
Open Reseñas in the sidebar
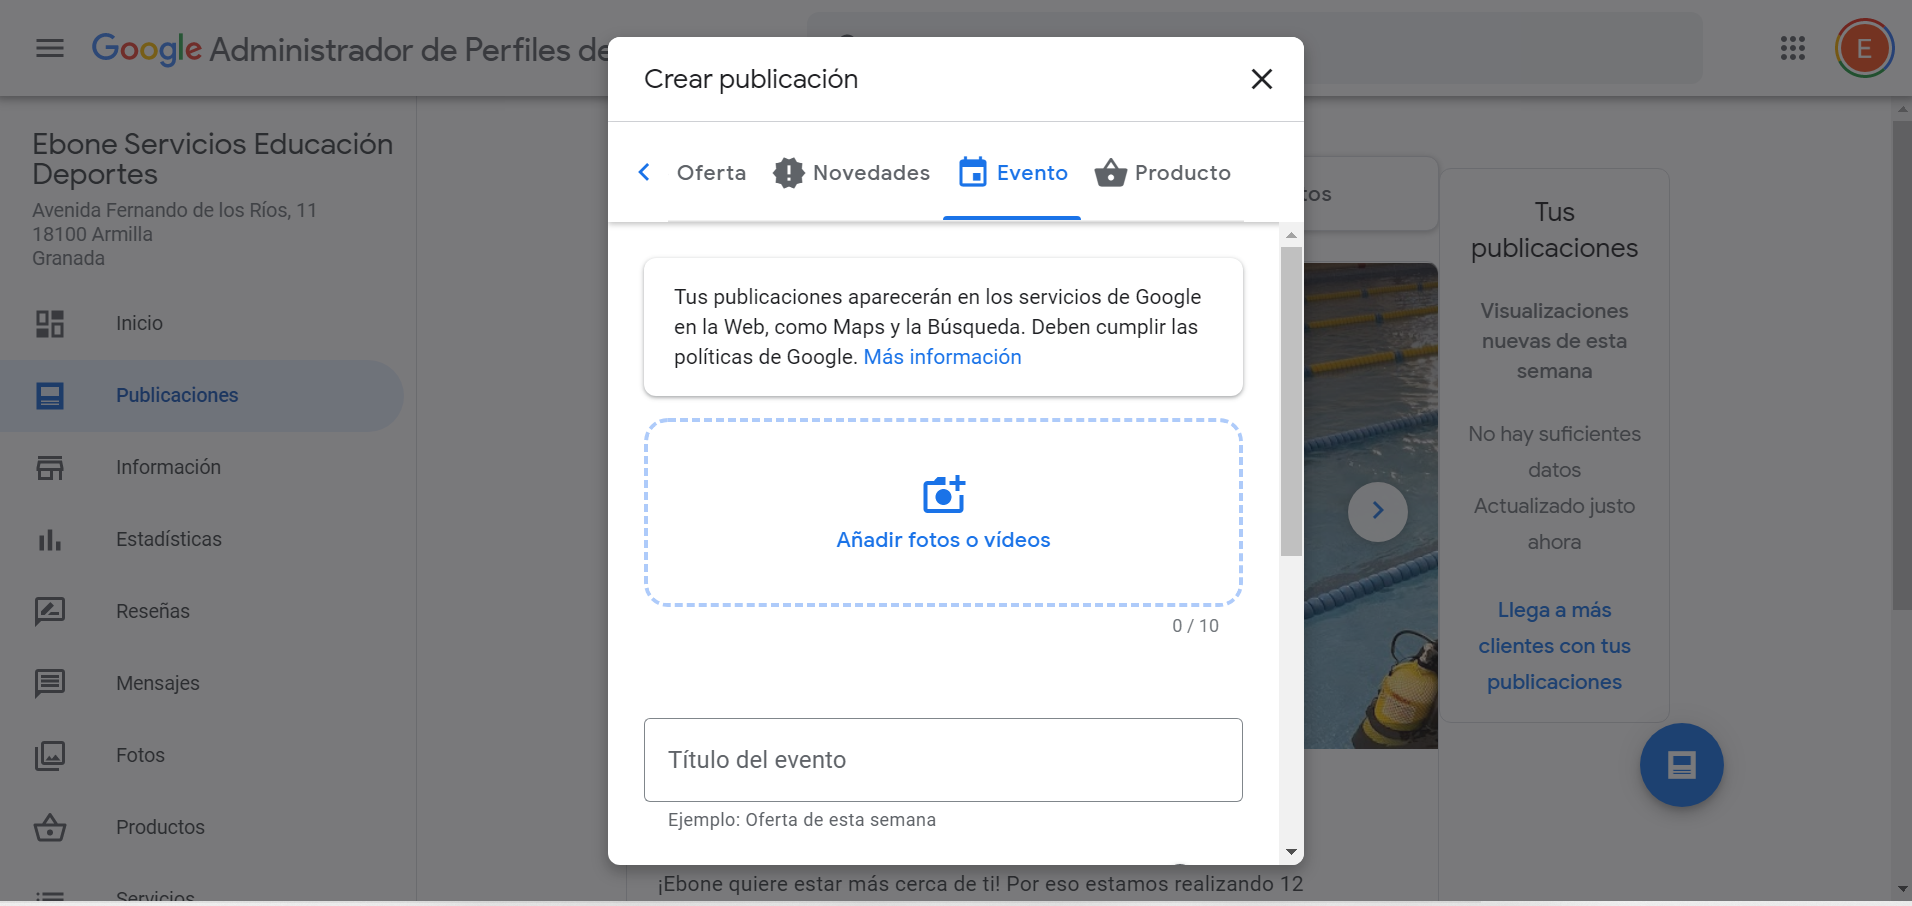pyautogui.click(x=152, y=611)
